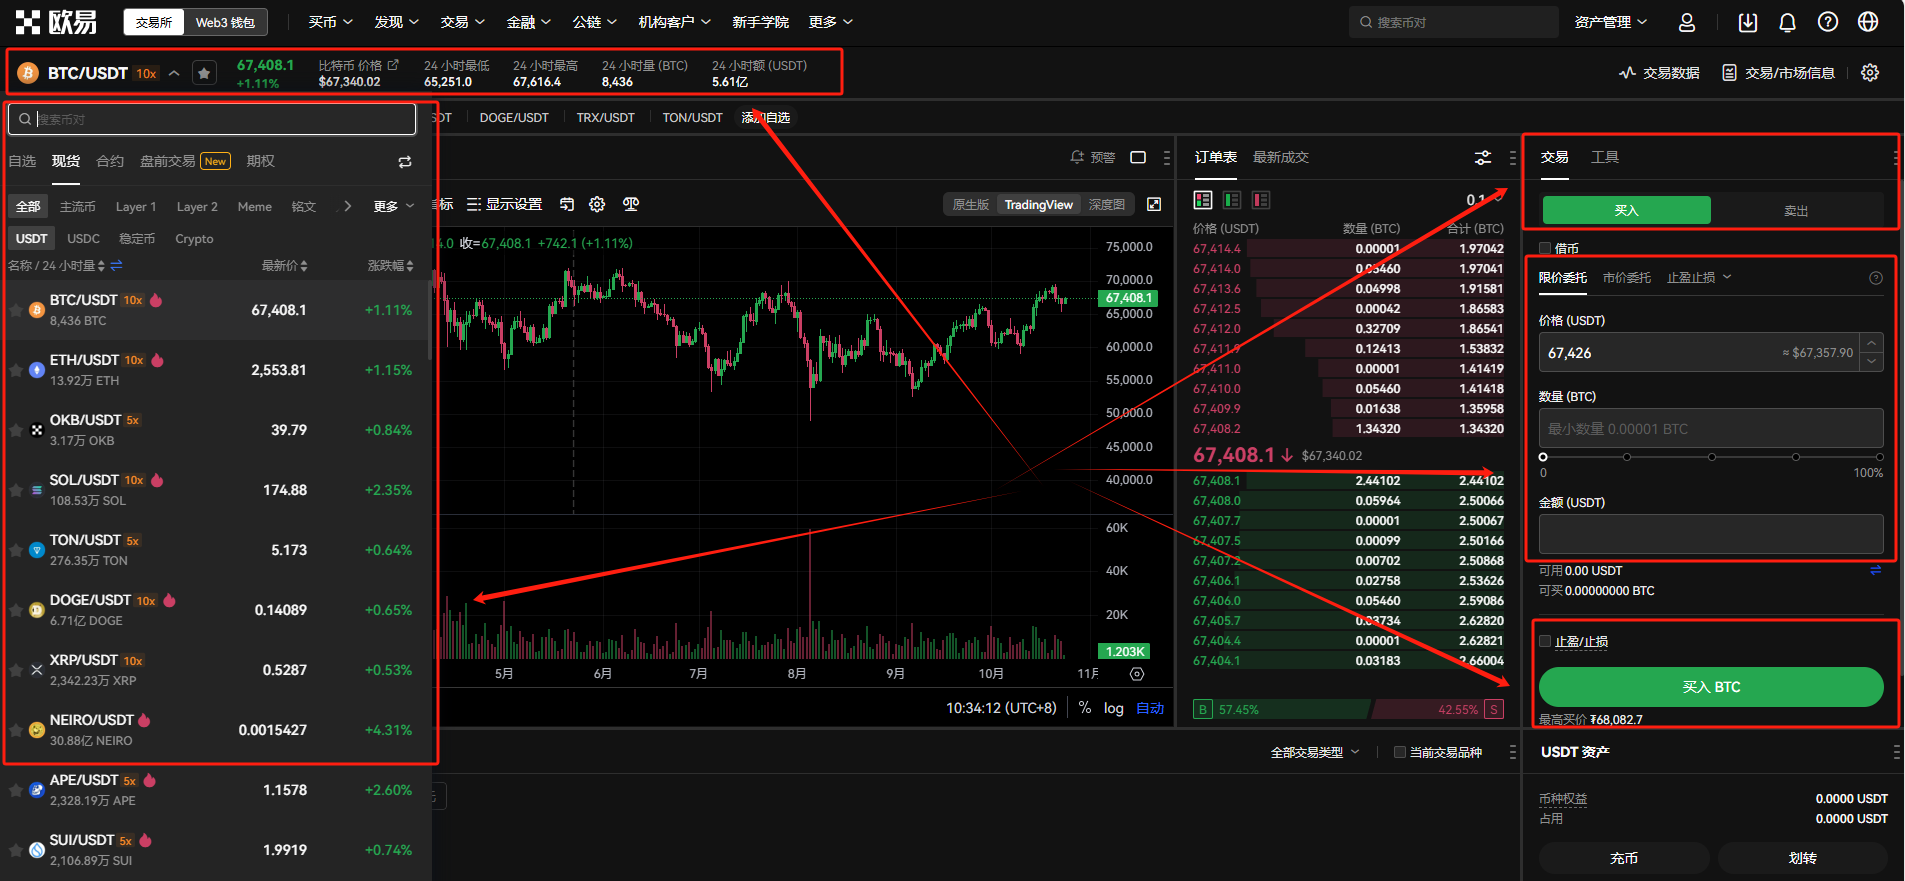Open the order book settings sliders icon
Image resolution: width=1905 pixels, height=881 pixels.
coord(1483,158)
